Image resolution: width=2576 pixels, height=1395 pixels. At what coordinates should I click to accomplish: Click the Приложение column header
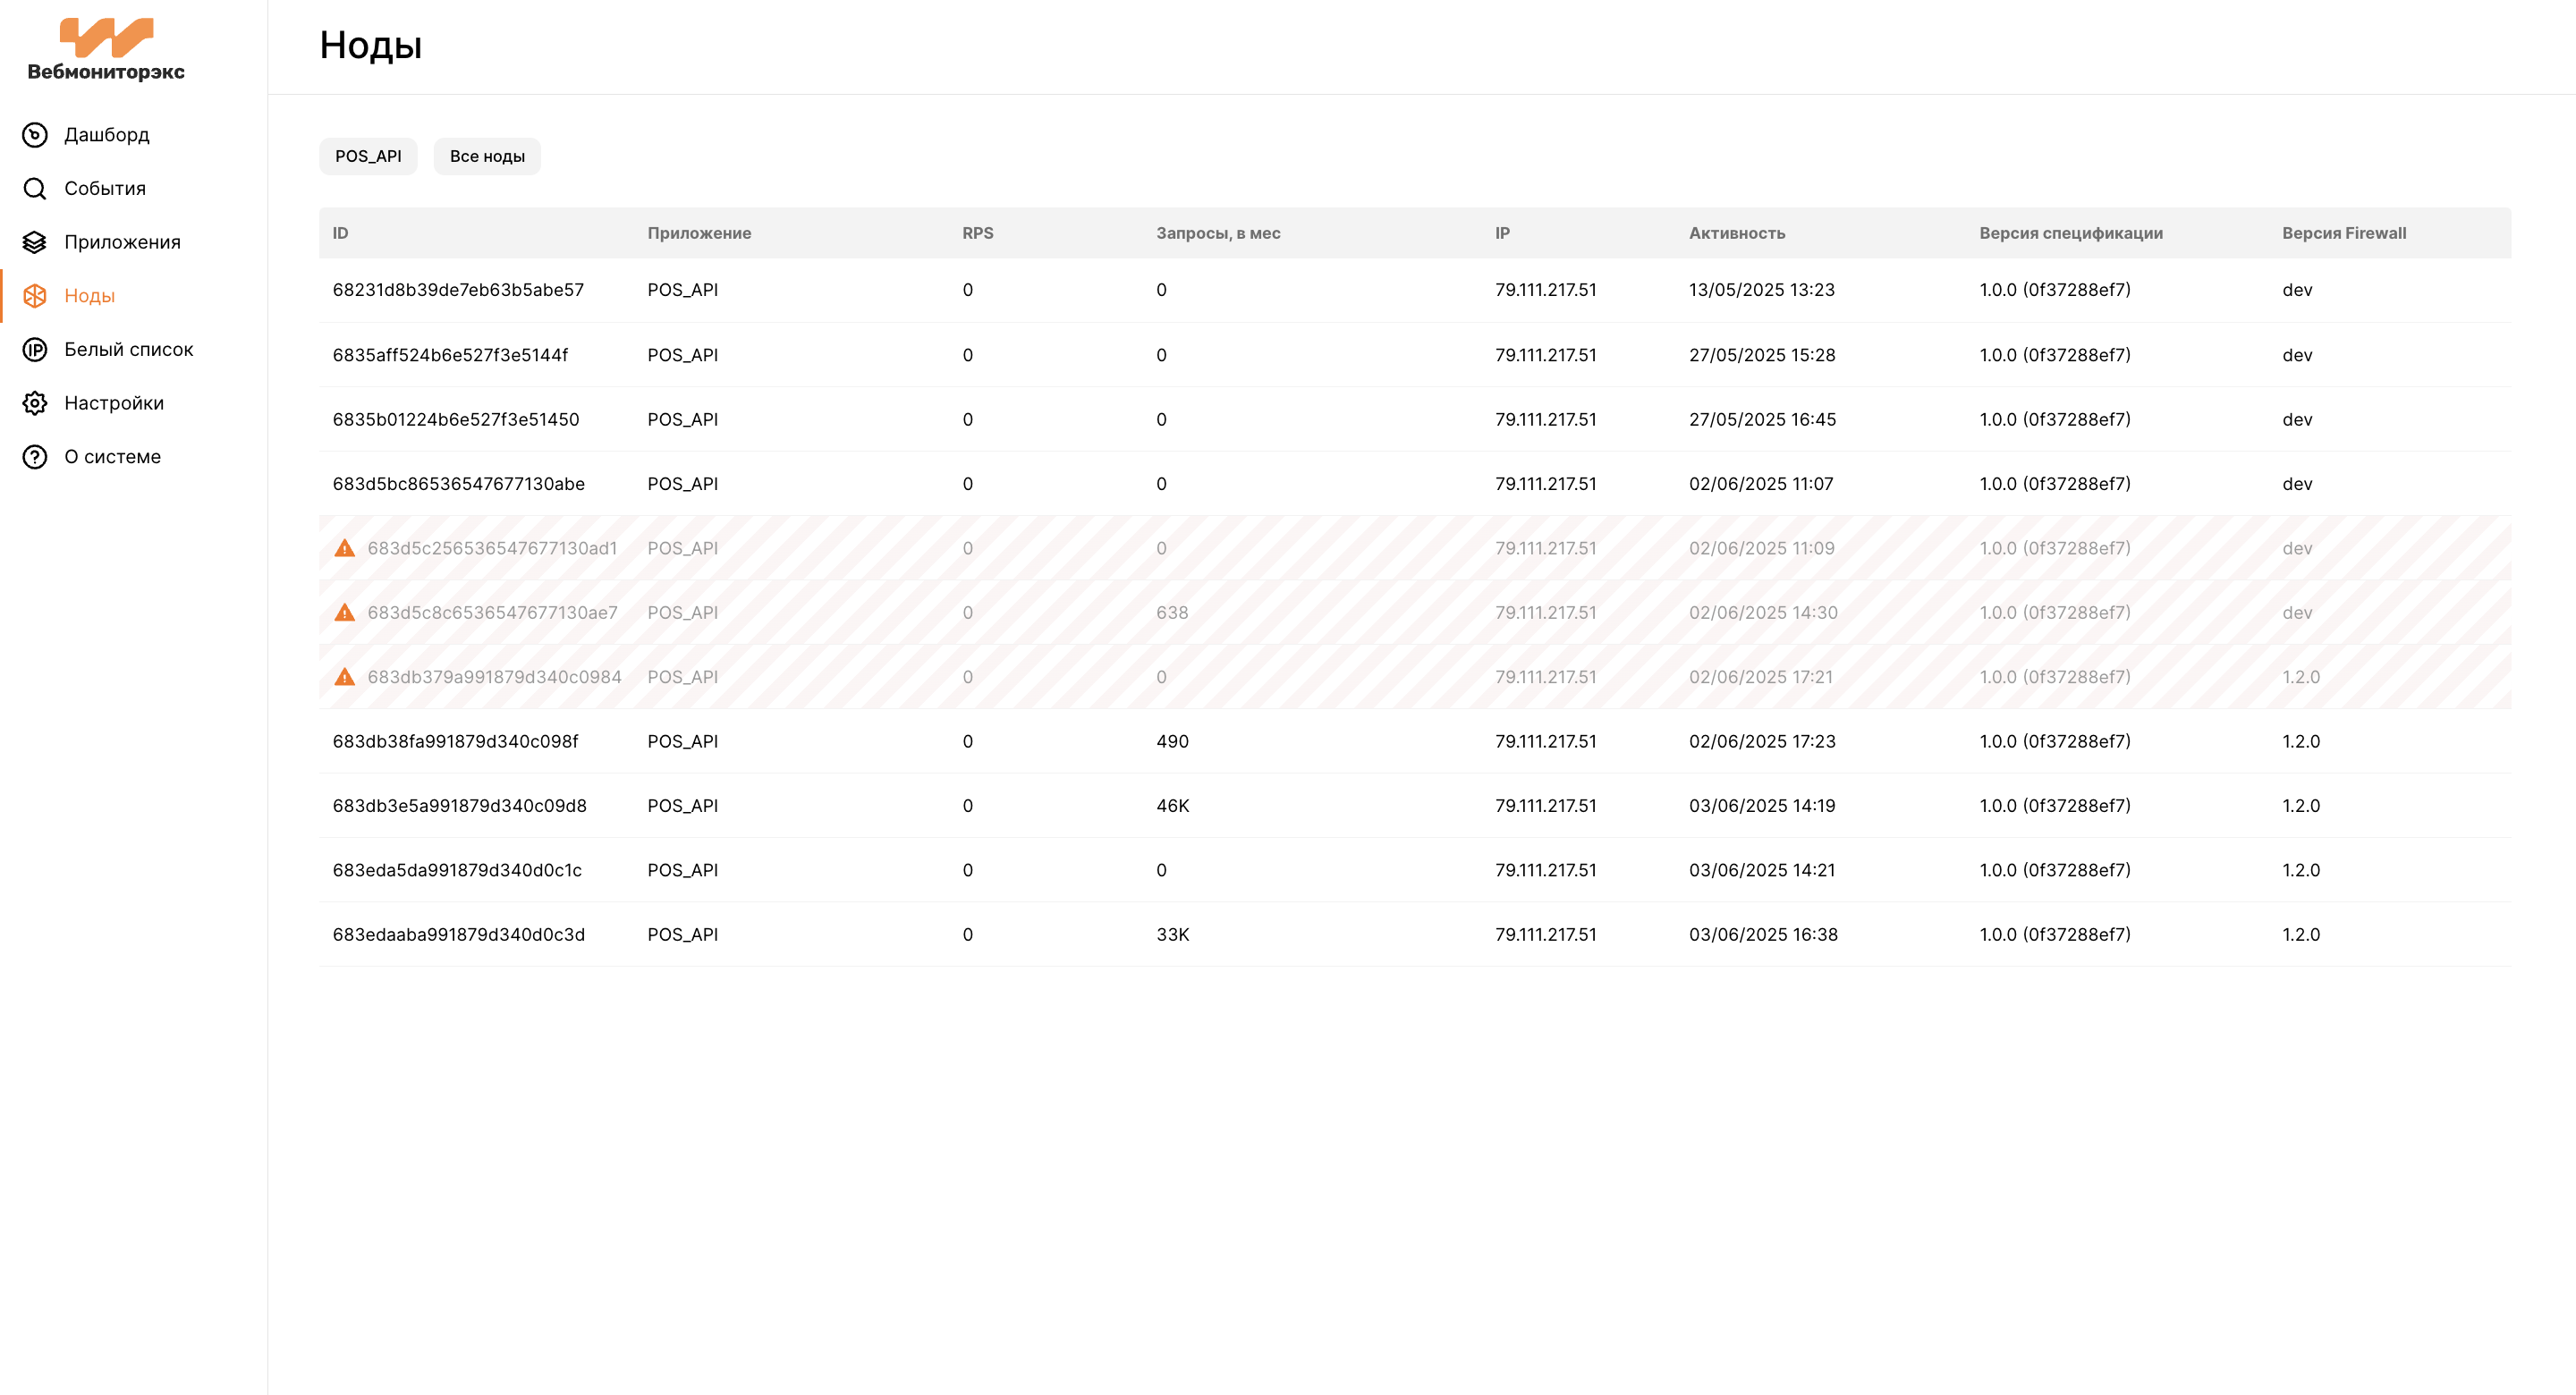[699, 233]
